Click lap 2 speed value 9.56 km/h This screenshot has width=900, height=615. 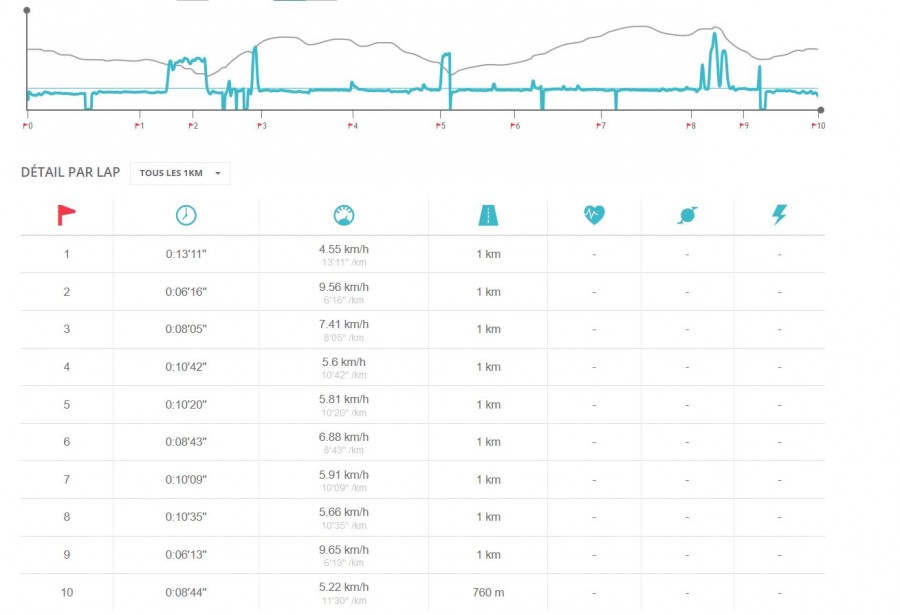343,286
